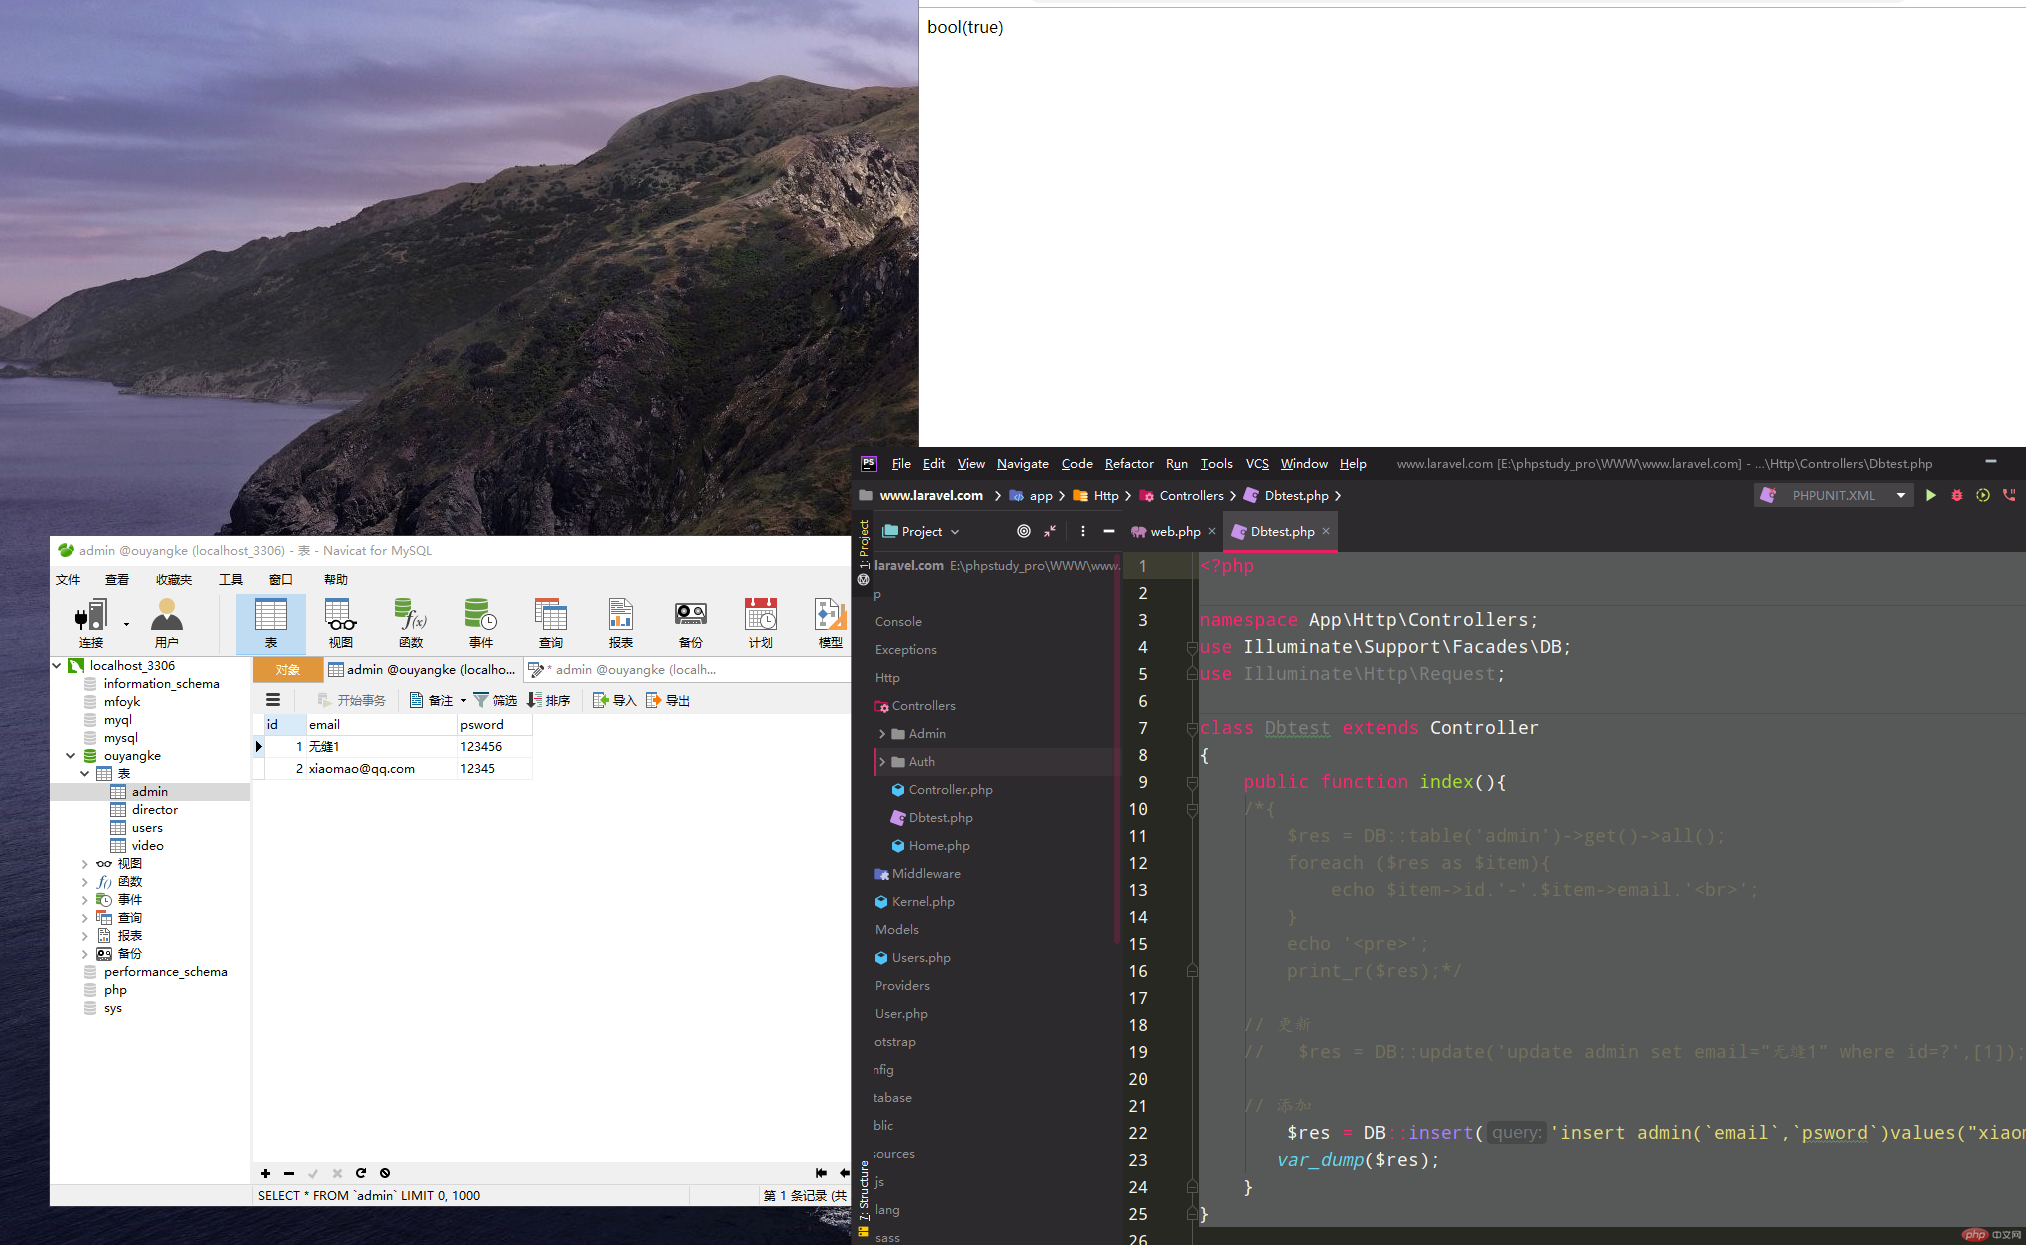Expand the 函数 node under ouyangke

(85, 881)
